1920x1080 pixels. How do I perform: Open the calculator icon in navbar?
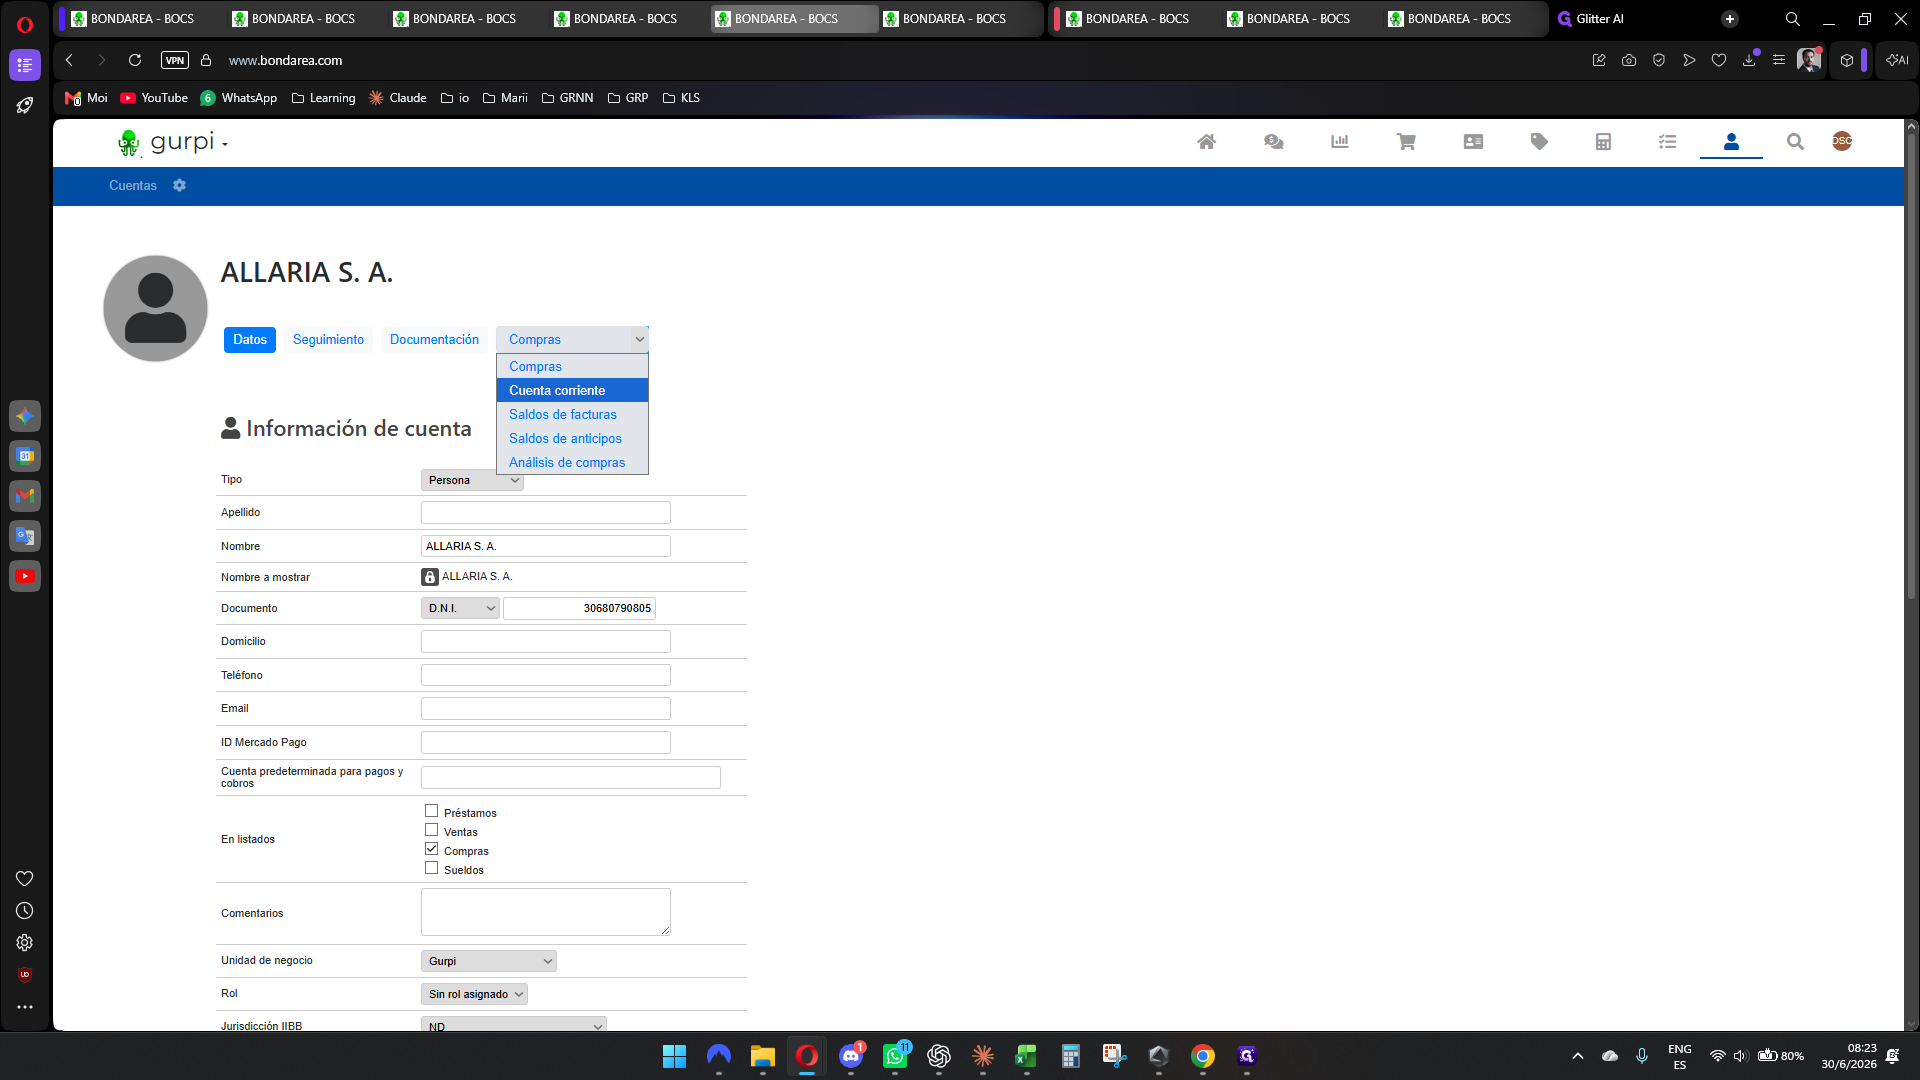pos(1603,142)
